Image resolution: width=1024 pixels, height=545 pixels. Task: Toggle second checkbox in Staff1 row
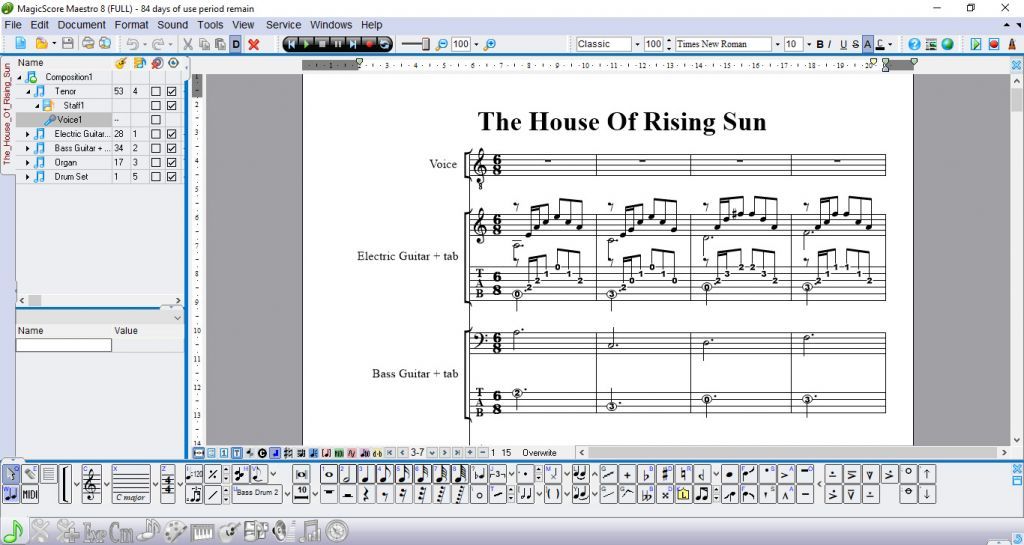point(172,105)
